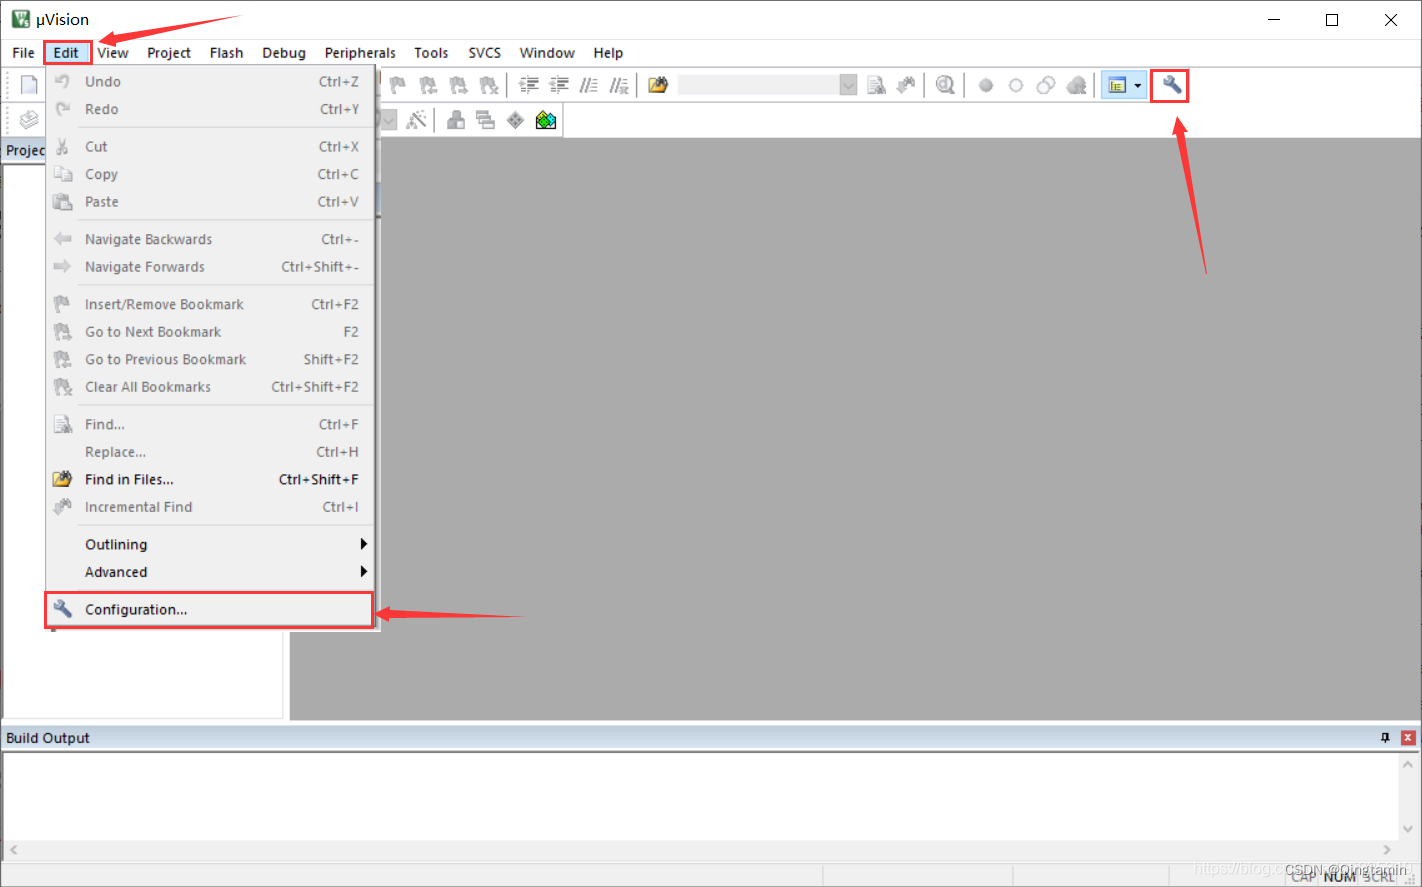The height and width of the screenshot is (887, 1422).
Task: Click Go to Next Bookmark toolbar icon
Action: click(458, 86)
